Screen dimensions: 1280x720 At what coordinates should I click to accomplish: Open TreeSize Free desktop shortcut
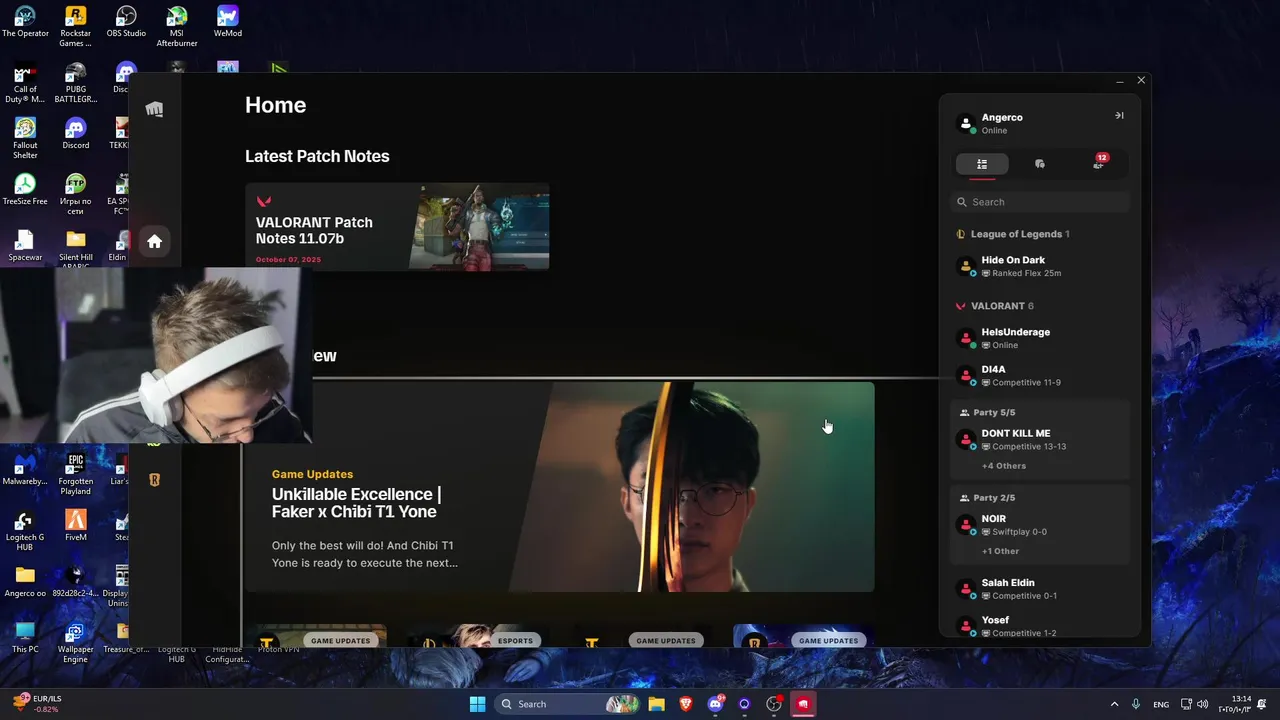(25, 190)
